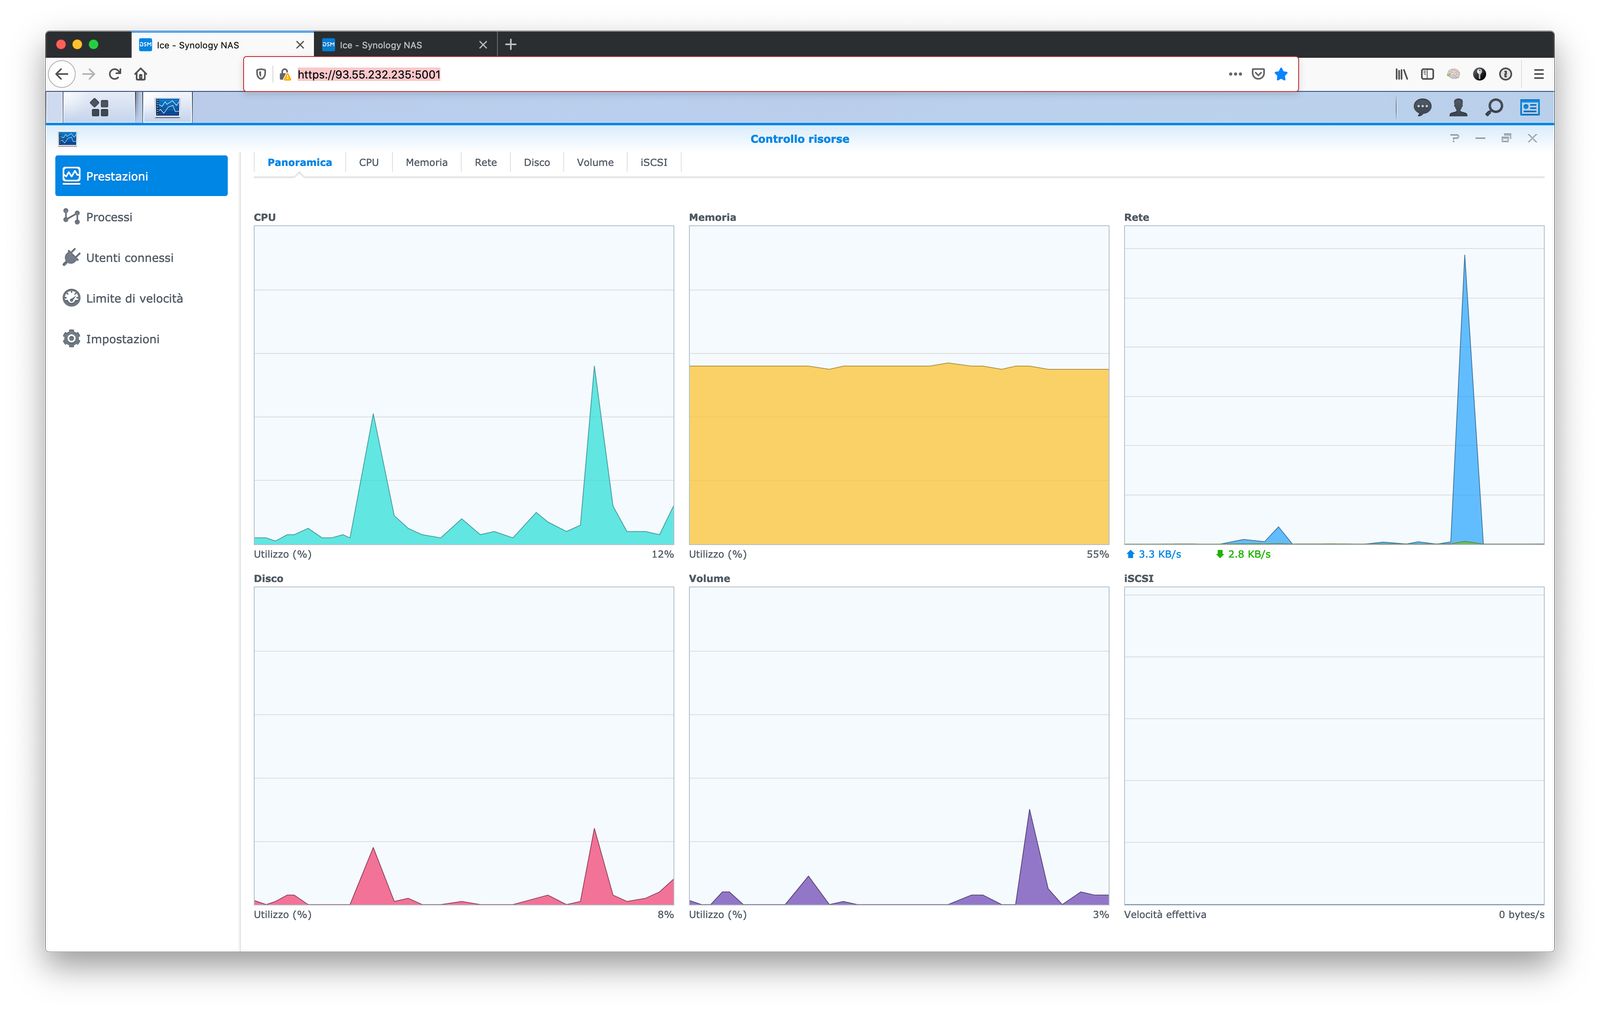
Task: Open Limite di velocità section
Action: pos(141,298)
